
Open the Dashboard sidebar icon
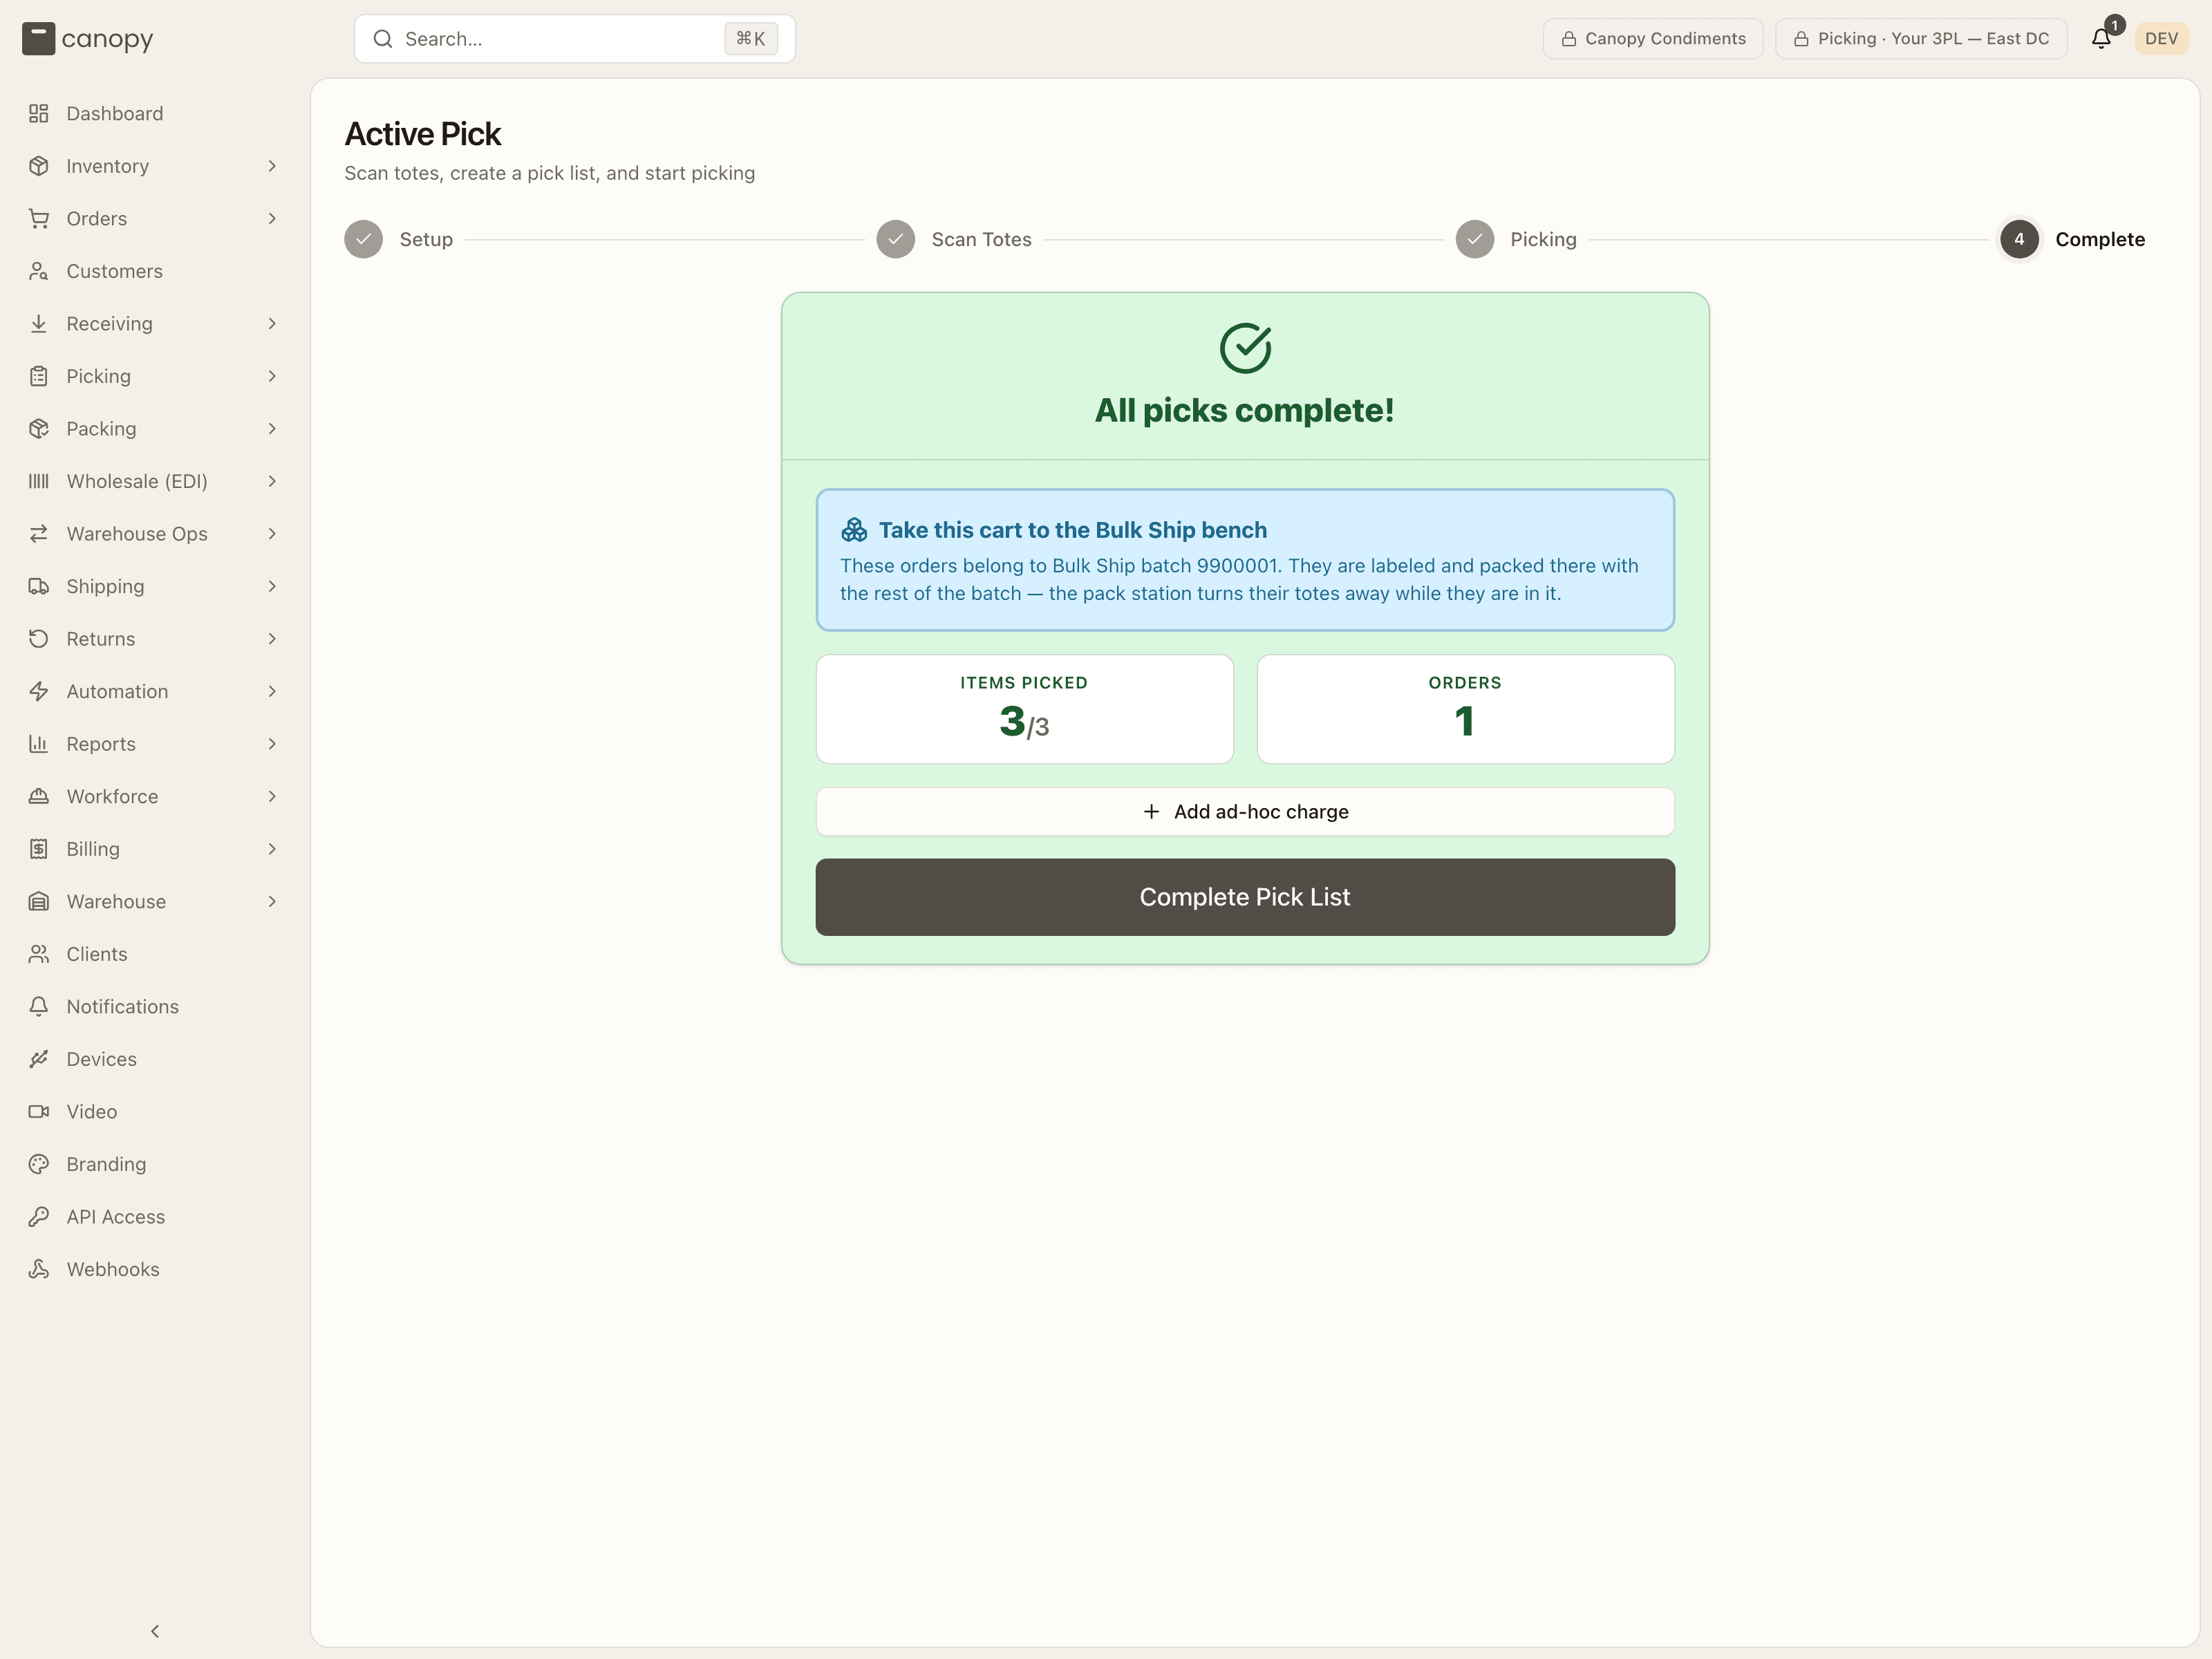pyautogui.click(x=38, y=113)
